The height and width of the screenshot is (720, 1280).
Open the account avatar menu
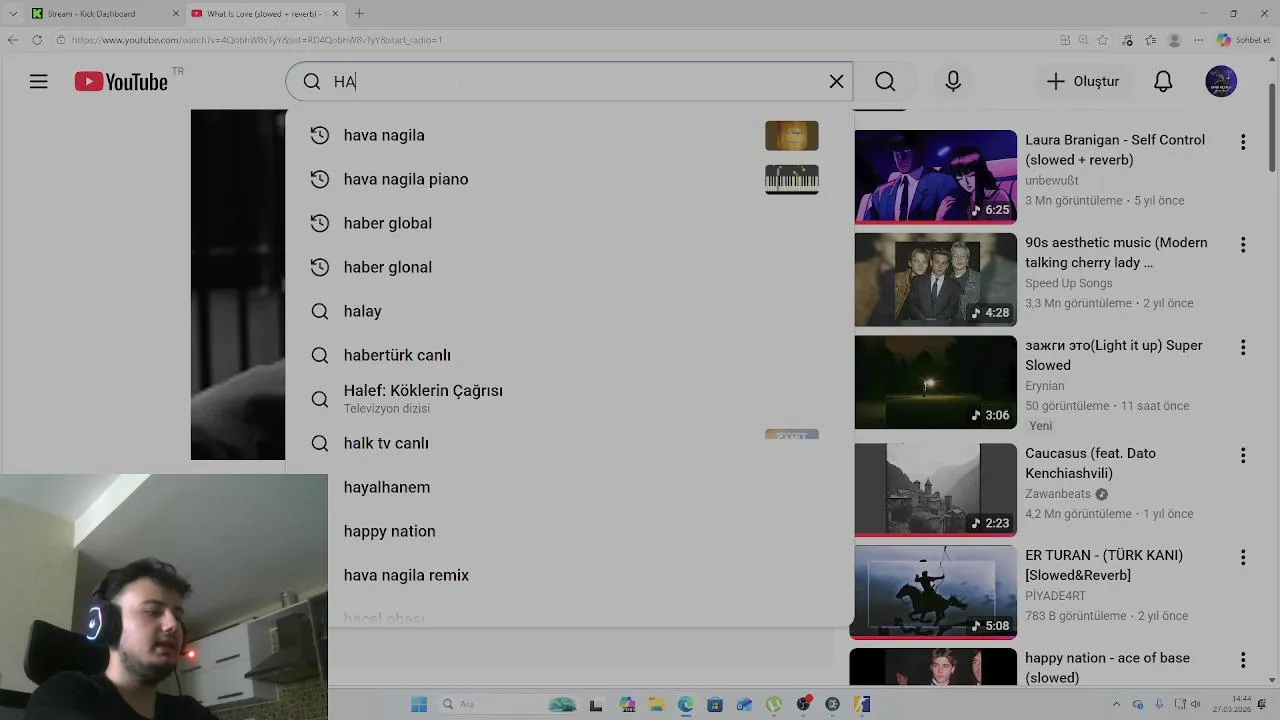tap(1221, 82)
